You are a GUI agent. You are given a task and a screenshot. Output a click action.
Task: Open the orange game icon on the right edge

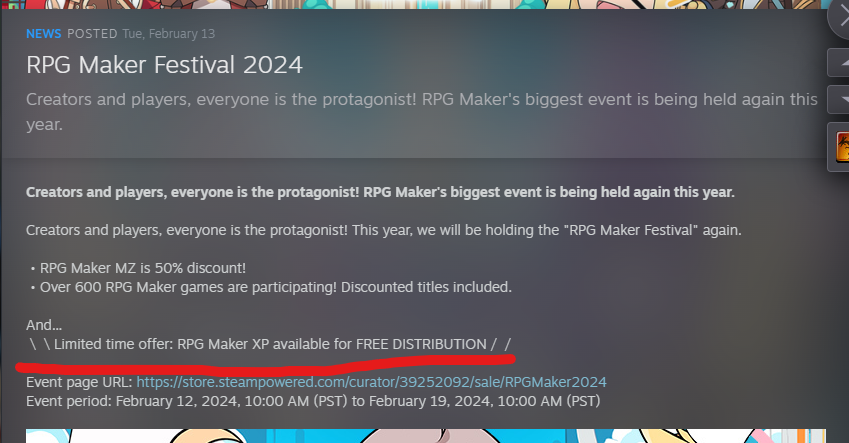tap(841, 147)
